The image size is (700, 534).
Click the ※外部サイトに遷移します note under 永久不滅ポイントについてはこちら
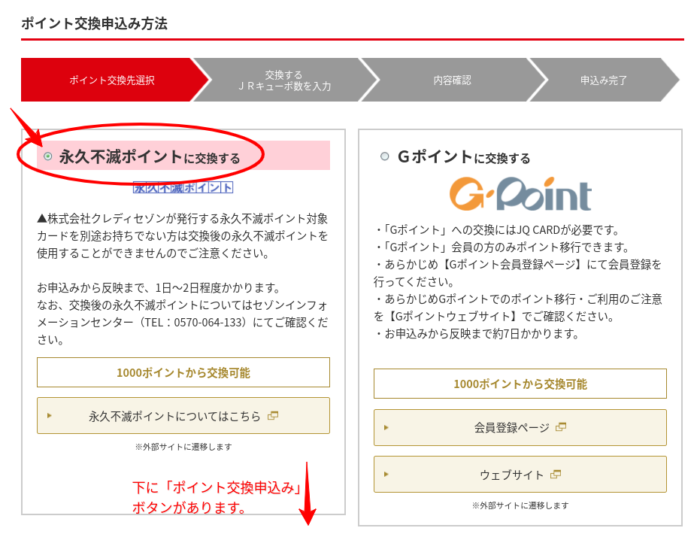coord(183,446)
